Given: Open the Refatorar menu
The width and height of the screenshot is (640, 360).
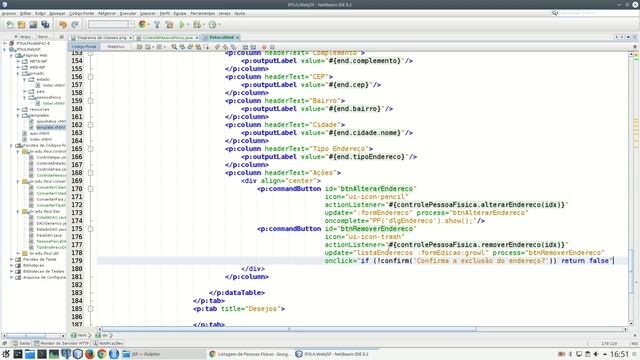Looking at the screenshot, I should (x=107, y=13).
